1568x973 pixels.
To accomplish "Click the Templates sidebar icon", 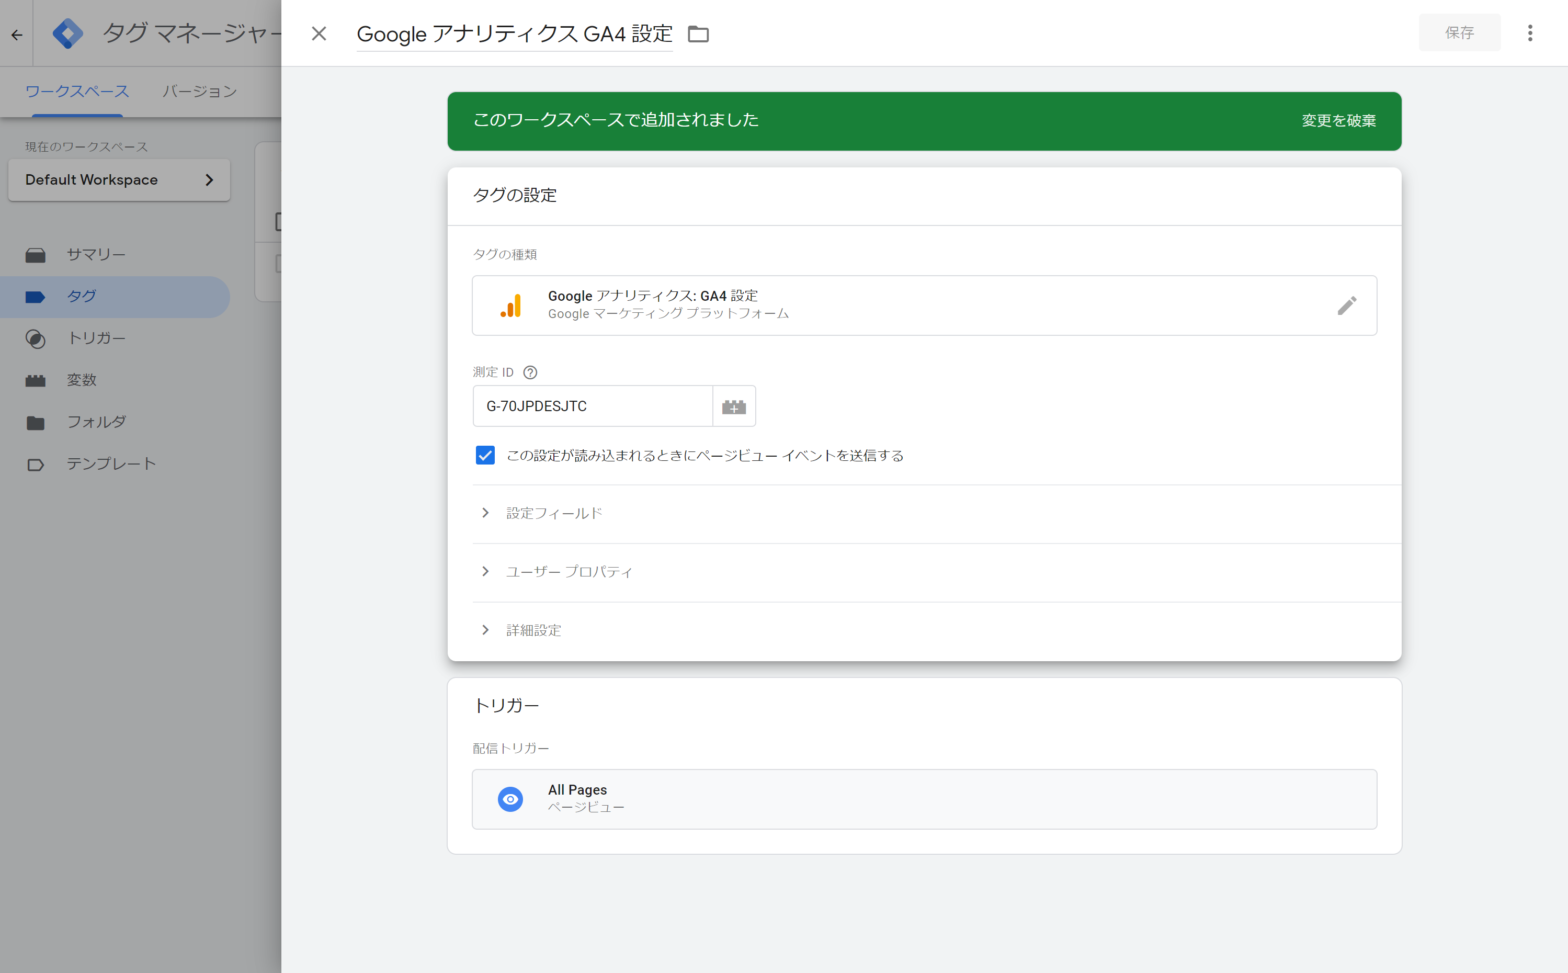I will tap(36, 465).
